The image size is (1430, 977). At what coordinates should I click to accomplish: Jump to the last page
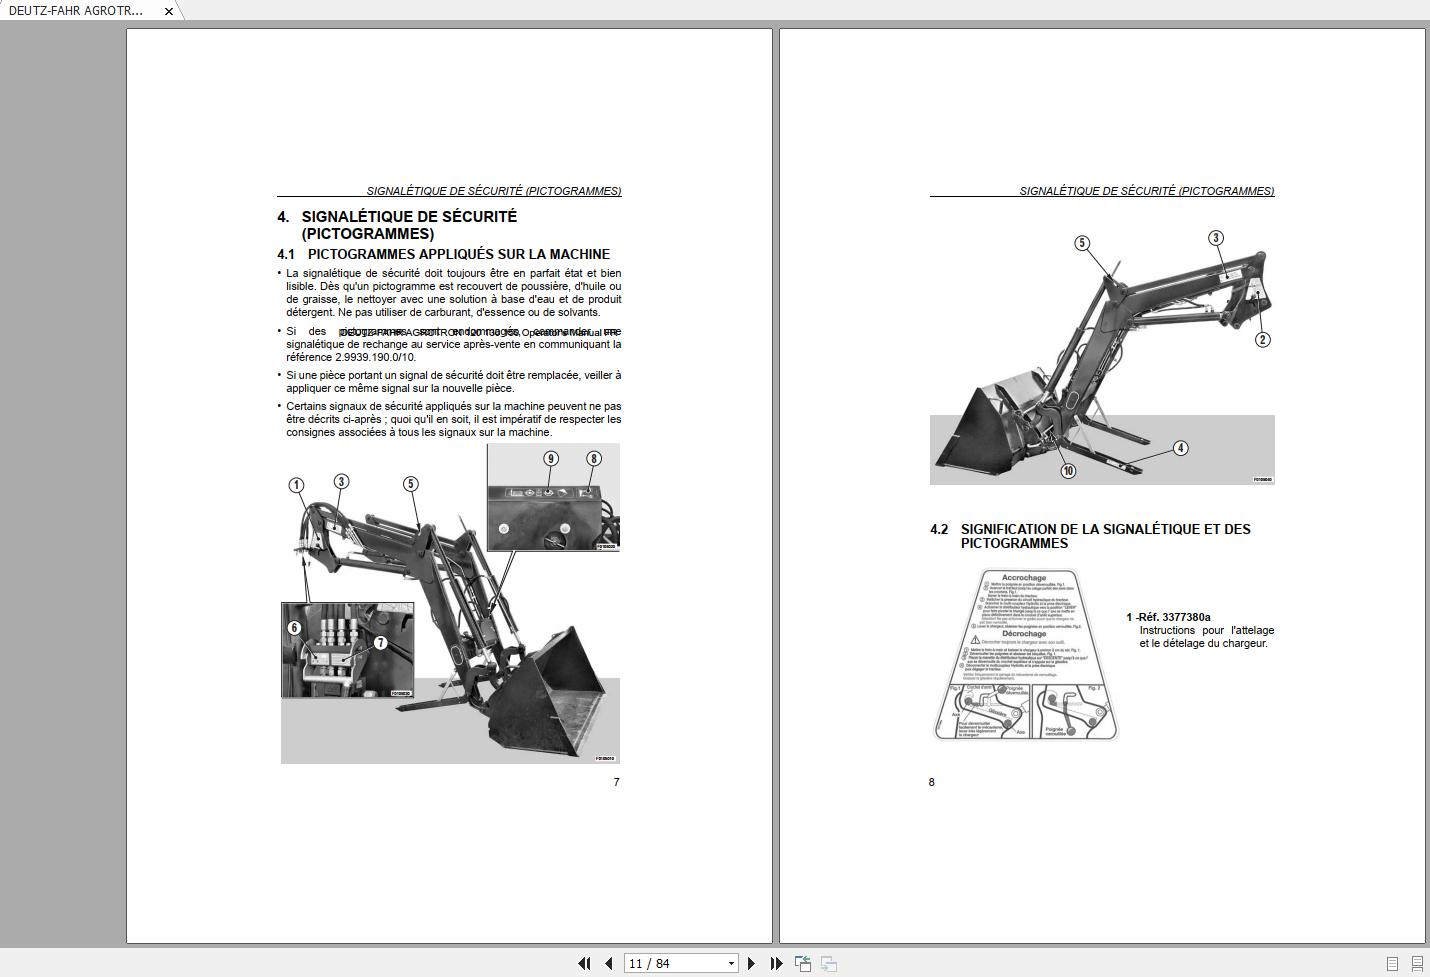[776, 964]
